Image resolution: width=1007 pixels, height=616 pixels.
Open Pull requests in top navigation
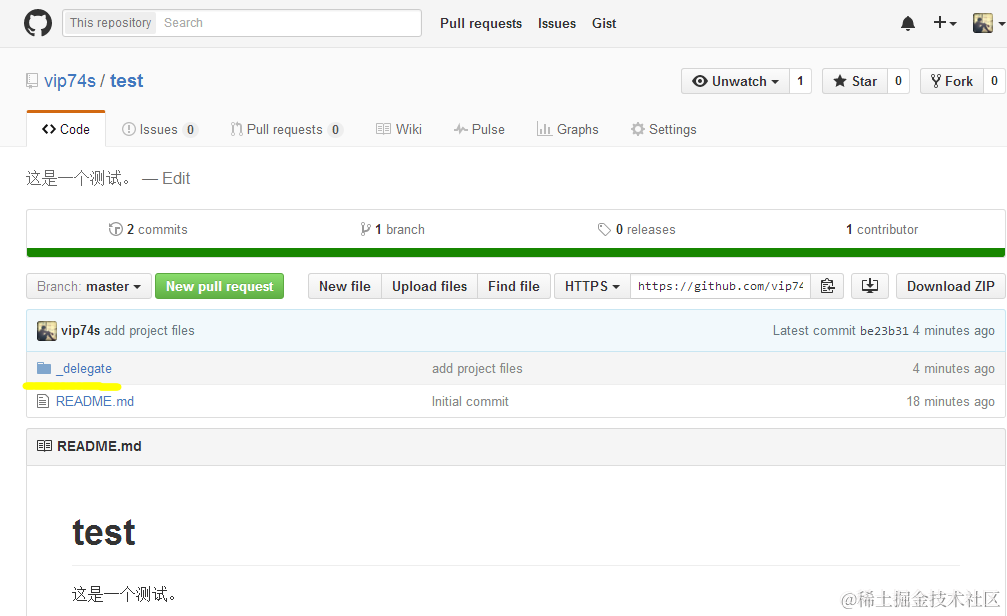click(x=480, y=24)
